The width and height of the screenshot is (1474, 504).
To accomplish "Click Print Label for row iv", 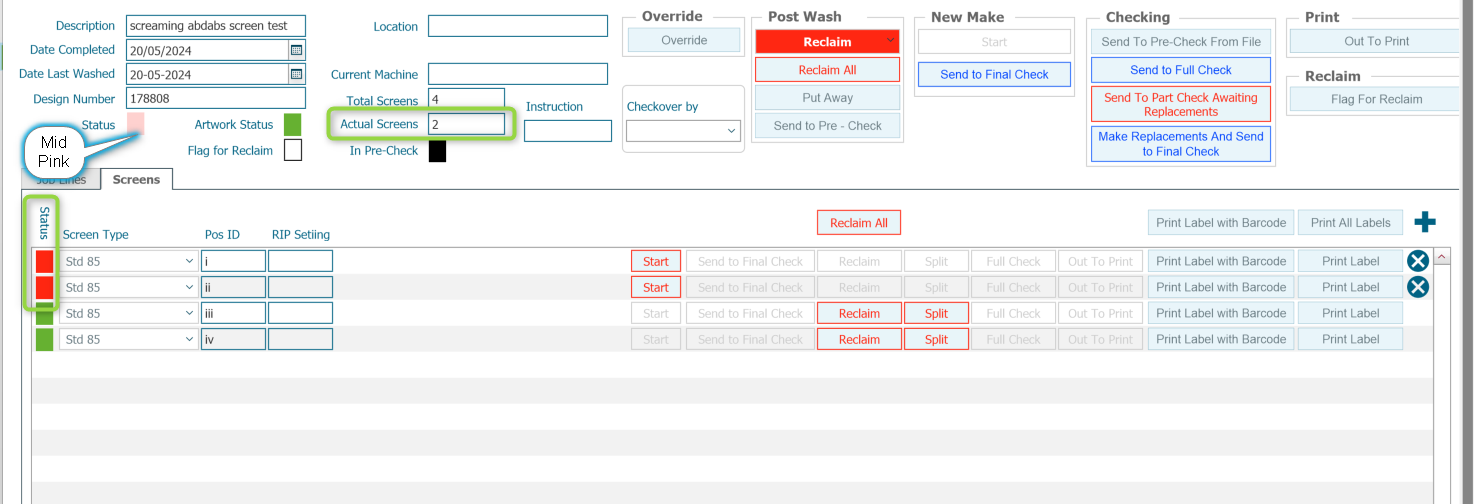I will click(x=1350, y=339).
